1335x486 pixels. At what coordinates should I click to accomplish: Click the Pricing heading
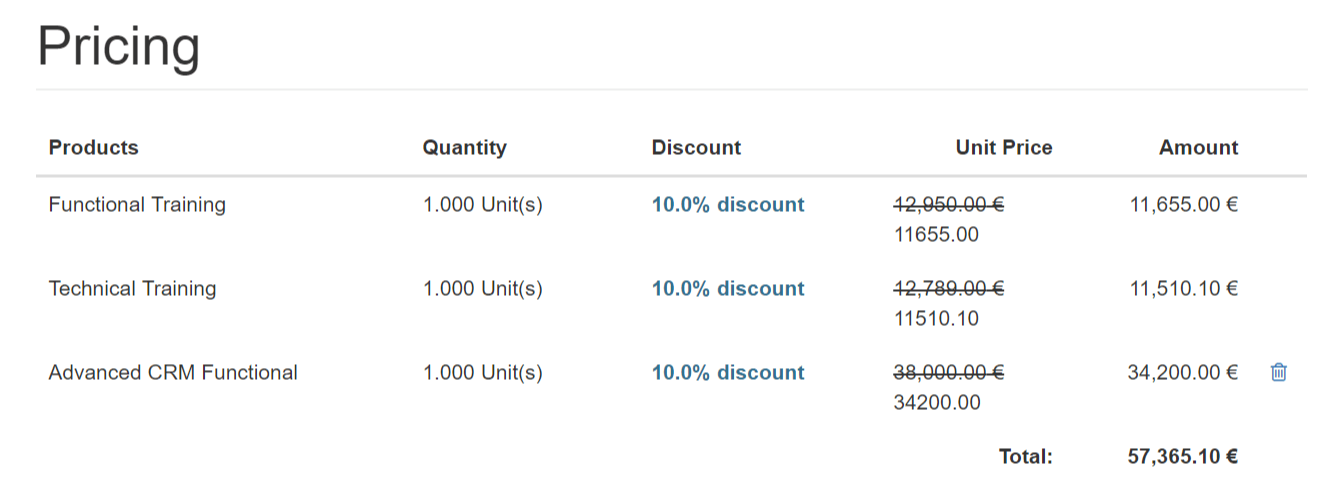[118, 46]
